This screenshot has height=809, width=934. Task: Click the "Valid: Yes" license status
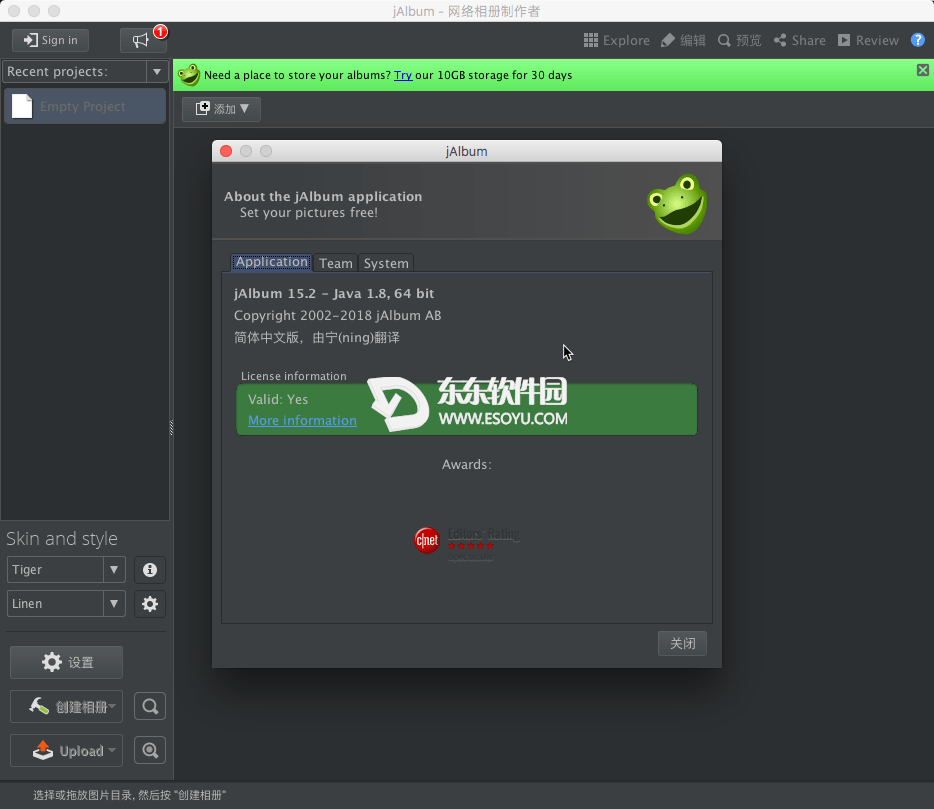coord(278,400)
